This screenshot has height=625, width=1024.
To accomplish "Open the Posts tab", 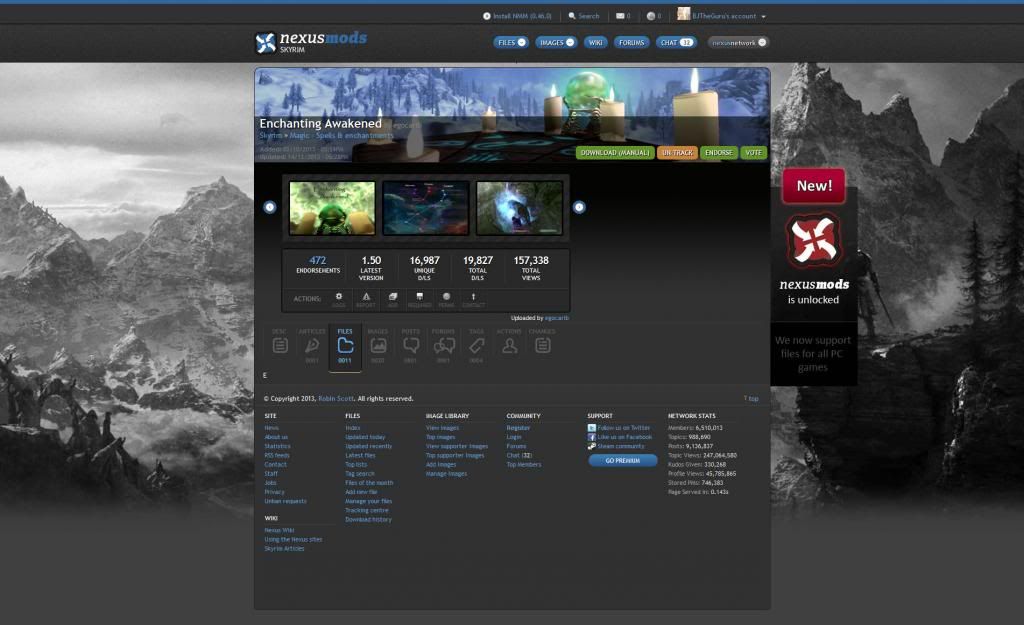I will pos(411,345).
